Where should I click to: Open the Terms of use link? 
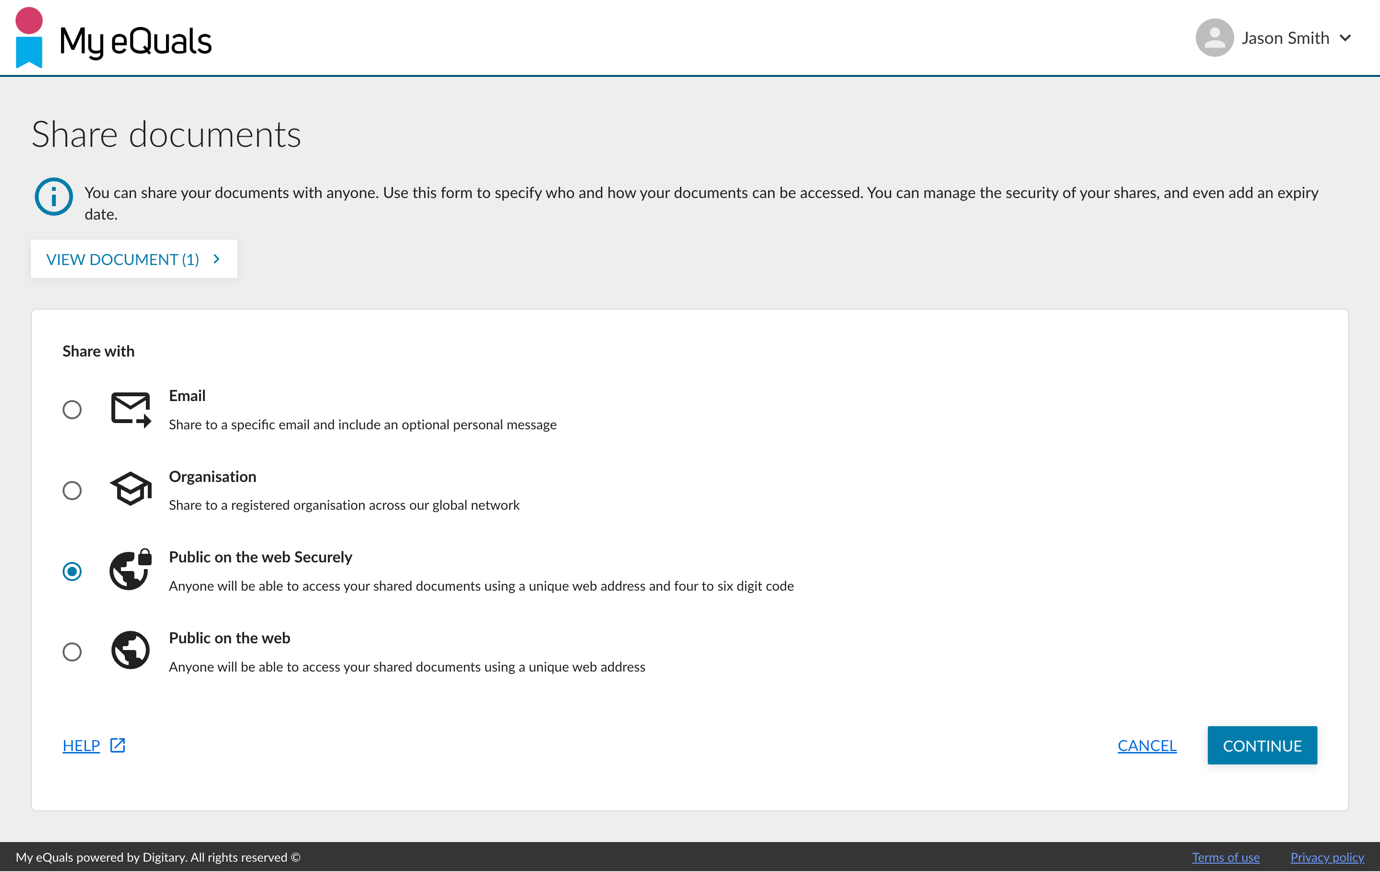coord(1225,858)
